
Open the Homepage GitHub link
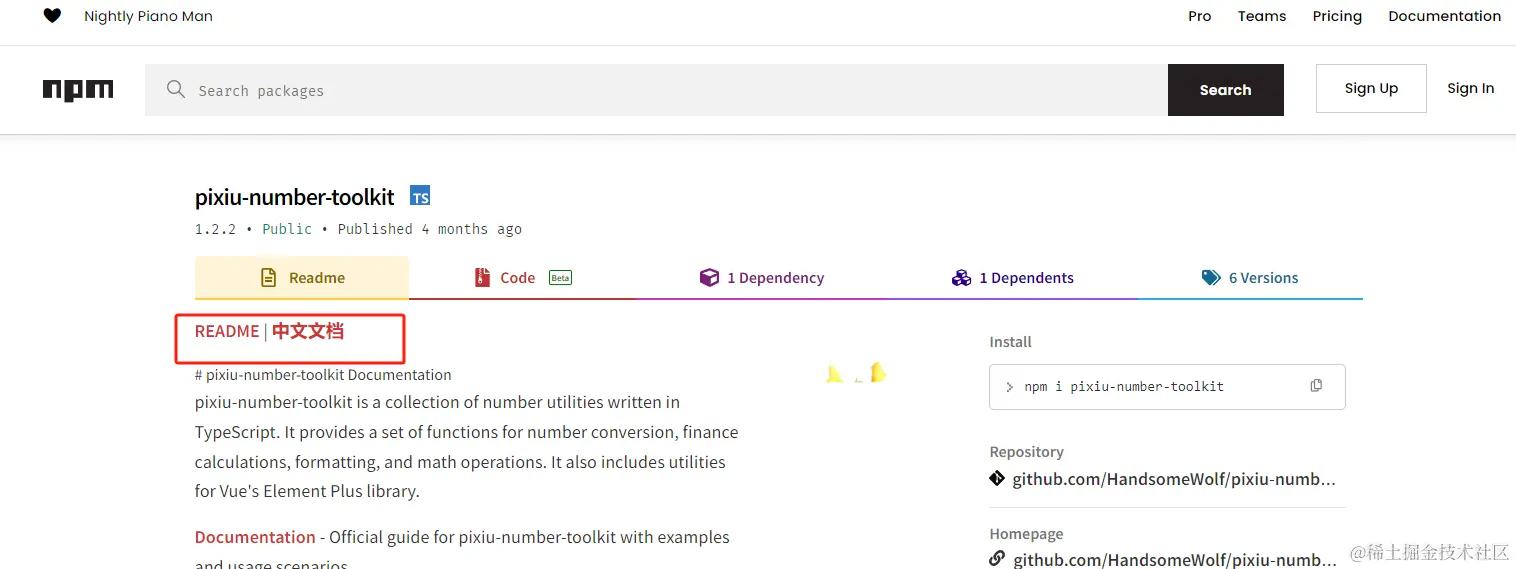coord(1174,559)
